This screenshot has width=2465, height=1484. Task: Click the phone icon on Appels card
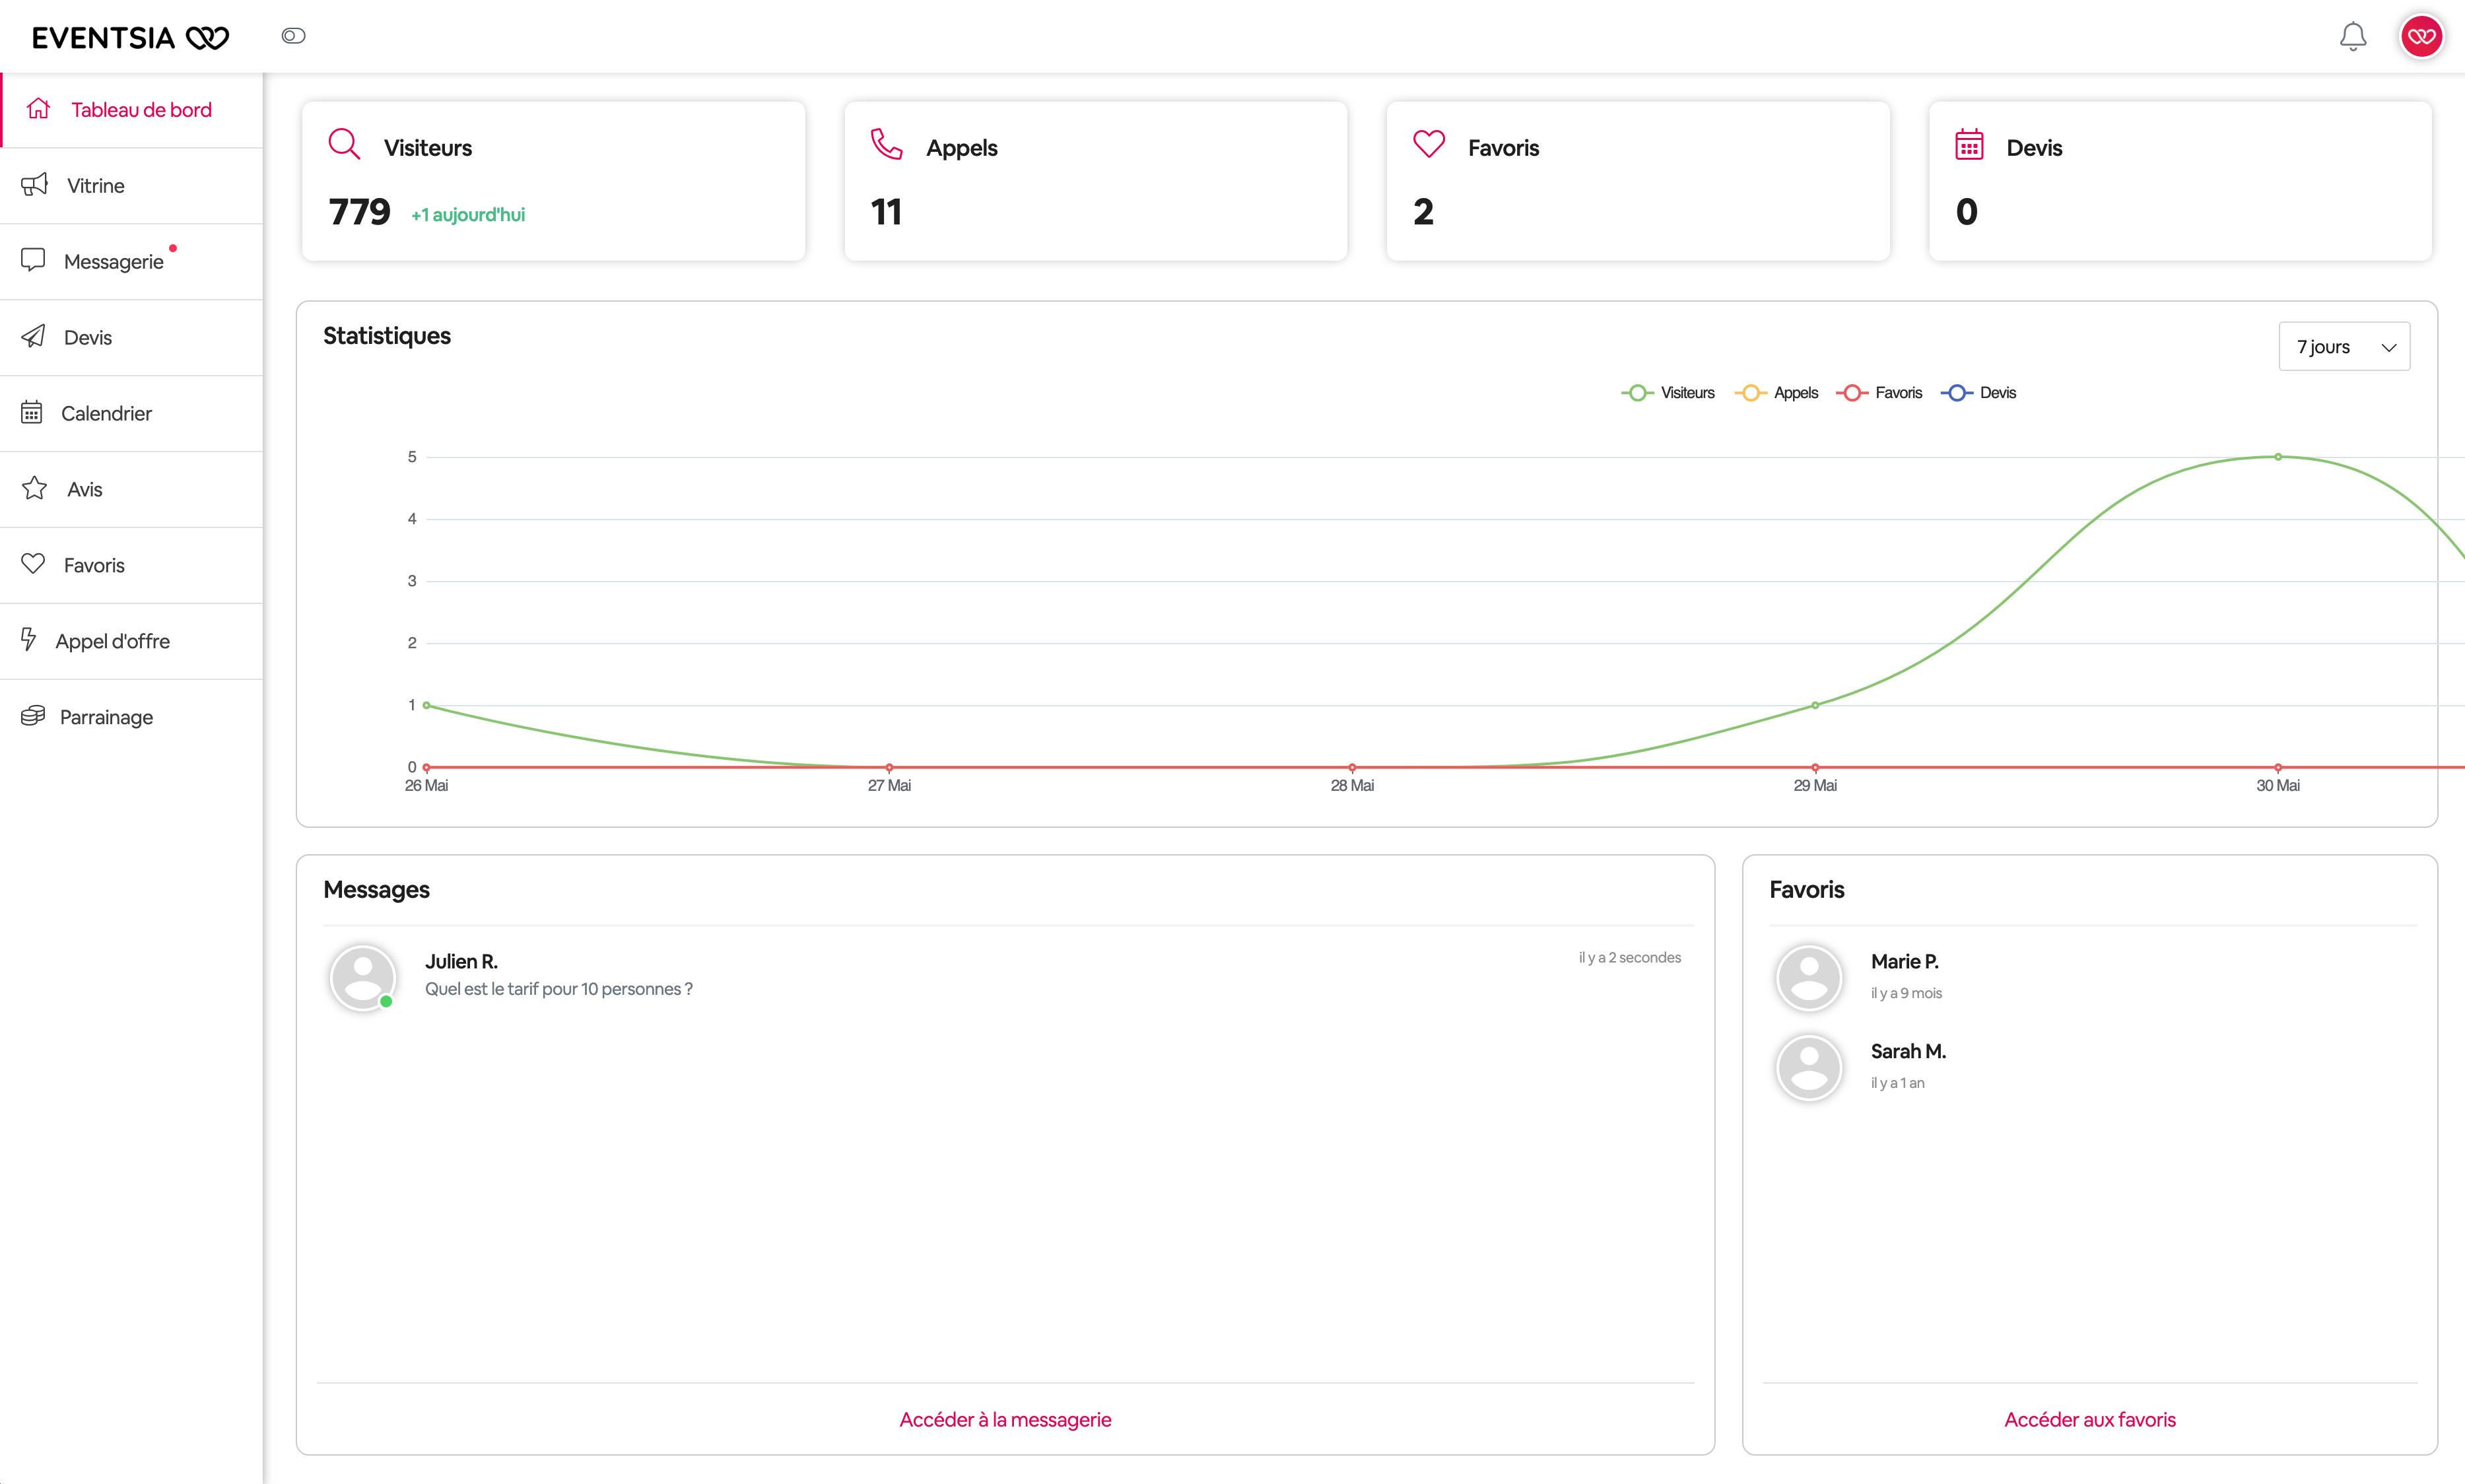click(886, 144)
